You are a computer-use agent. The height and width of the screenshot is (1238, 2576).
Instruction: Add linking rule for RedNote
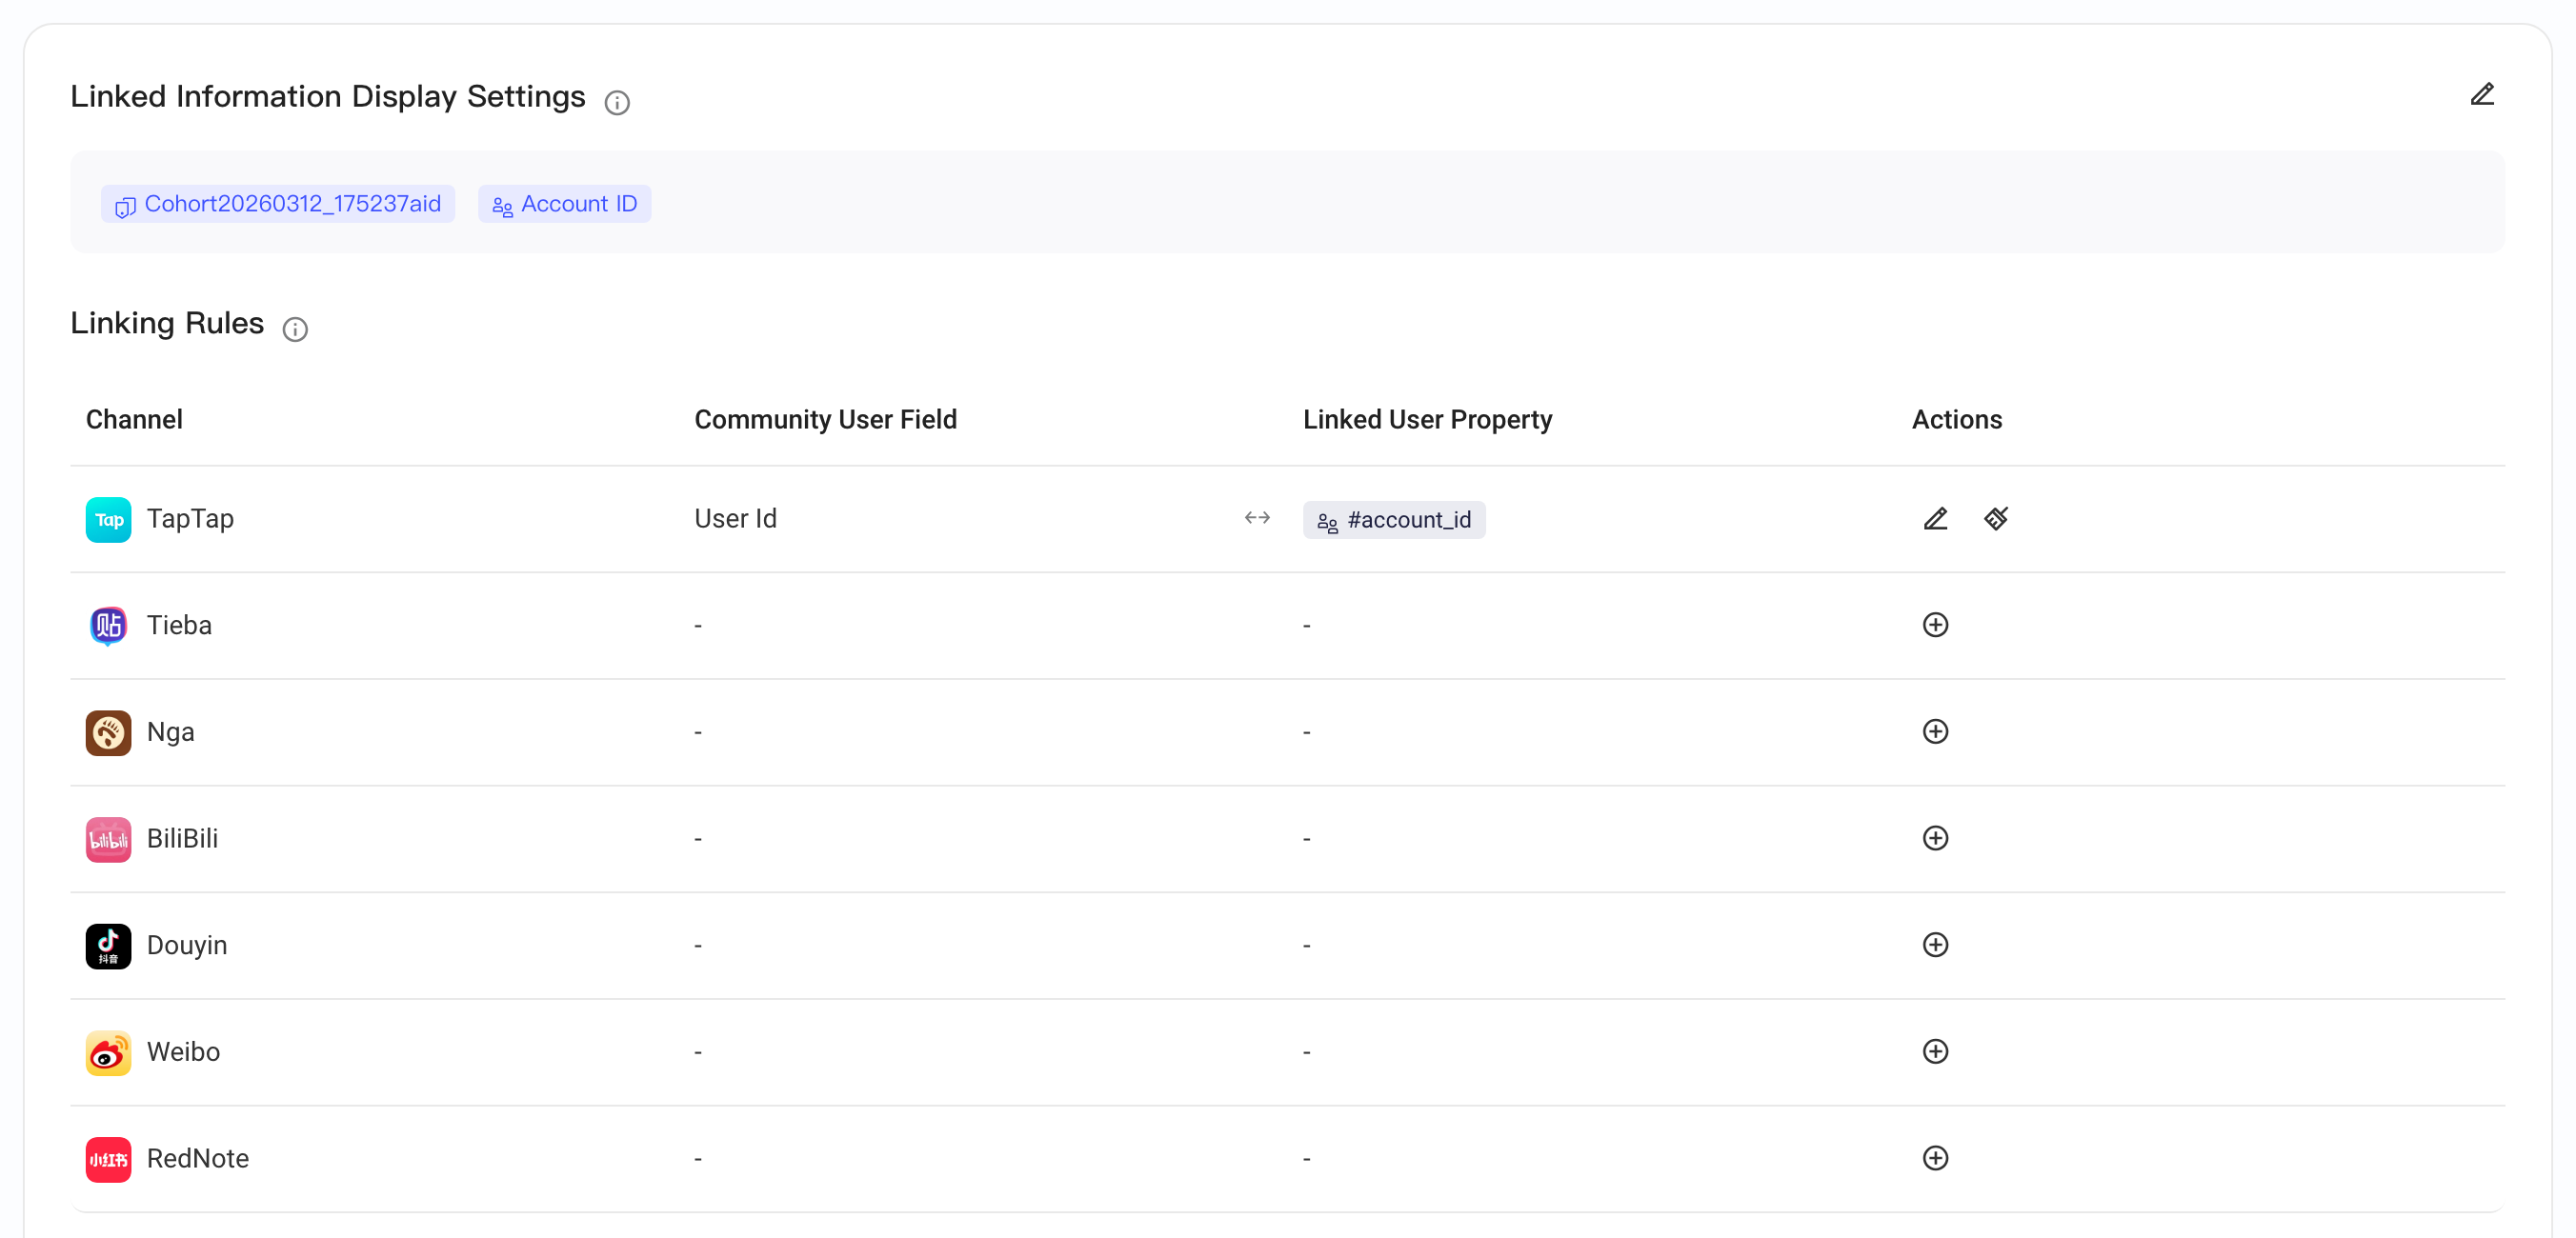(x=1935, y=1158)
